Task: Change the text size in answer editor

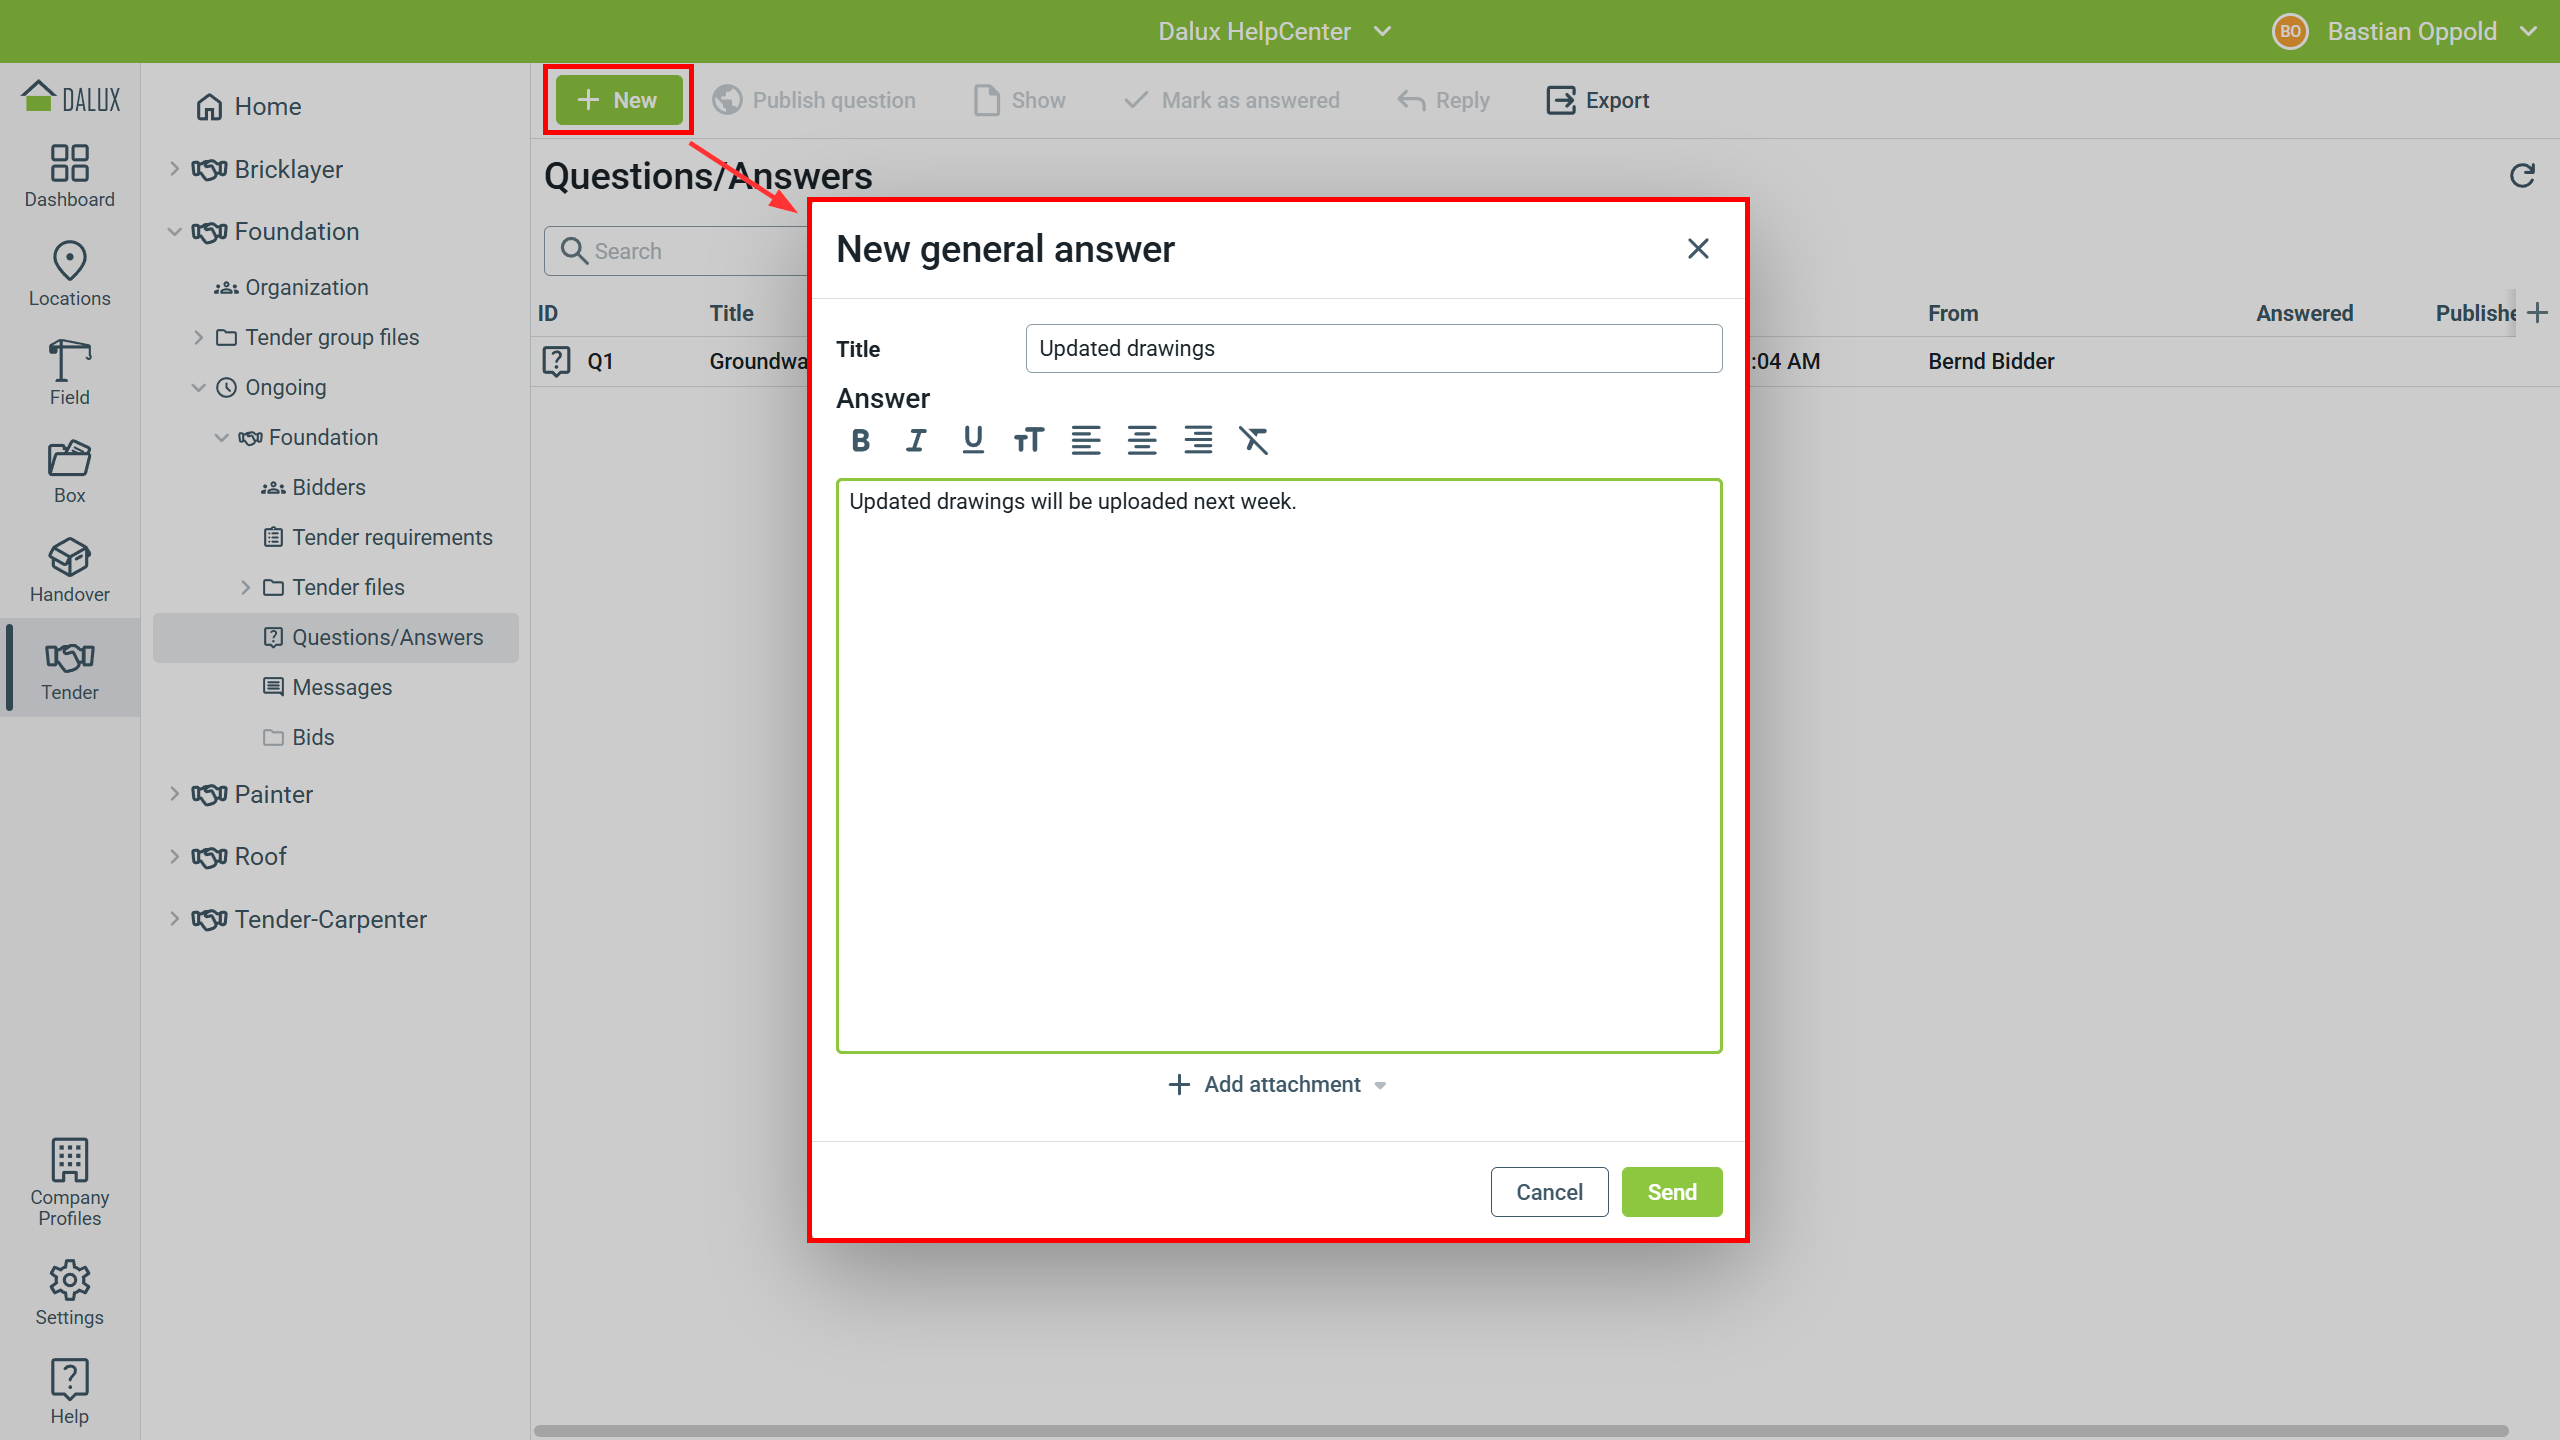Action: [1029, 440]
